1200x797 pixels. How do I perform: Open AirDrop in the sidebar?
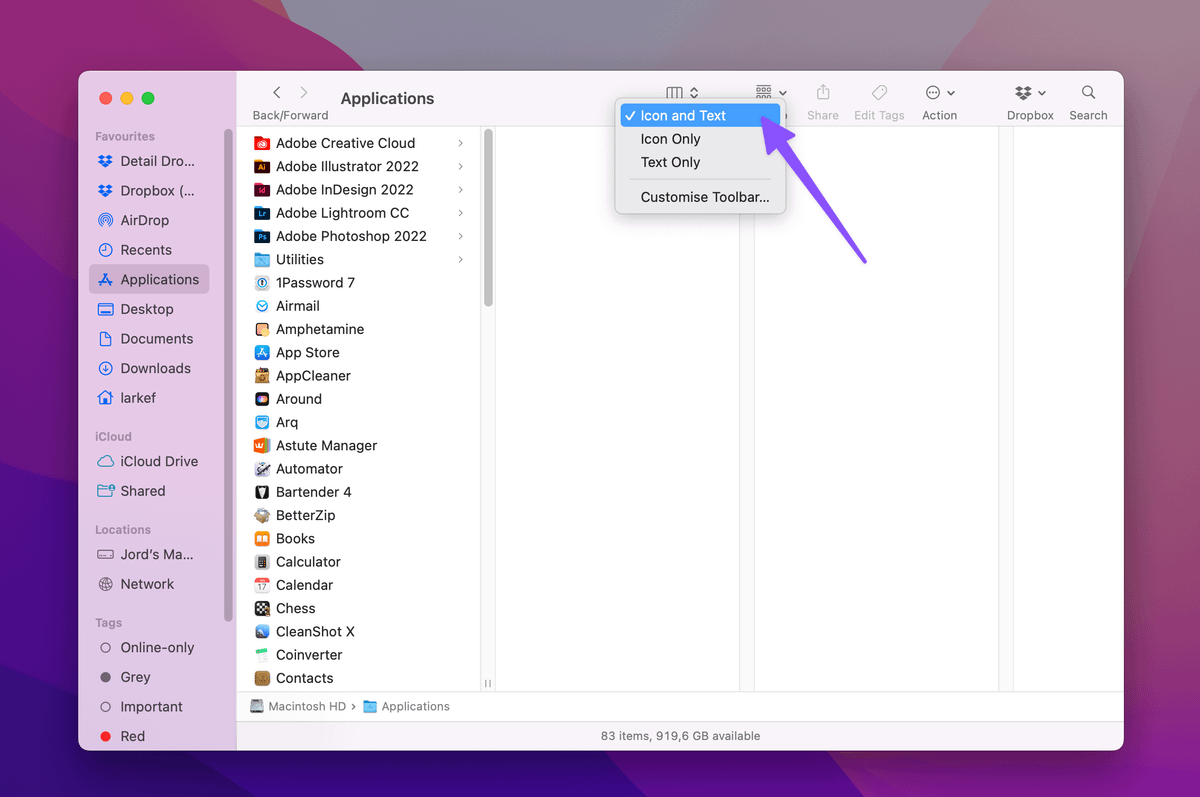(x=144, y=220)
